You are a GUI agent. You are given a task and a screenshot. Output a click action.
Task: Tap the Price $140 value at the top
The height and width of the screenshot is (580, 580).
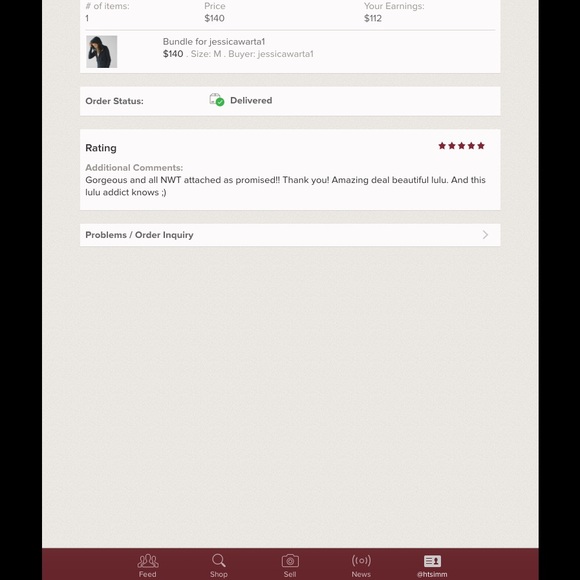click(x=215, y=18)
